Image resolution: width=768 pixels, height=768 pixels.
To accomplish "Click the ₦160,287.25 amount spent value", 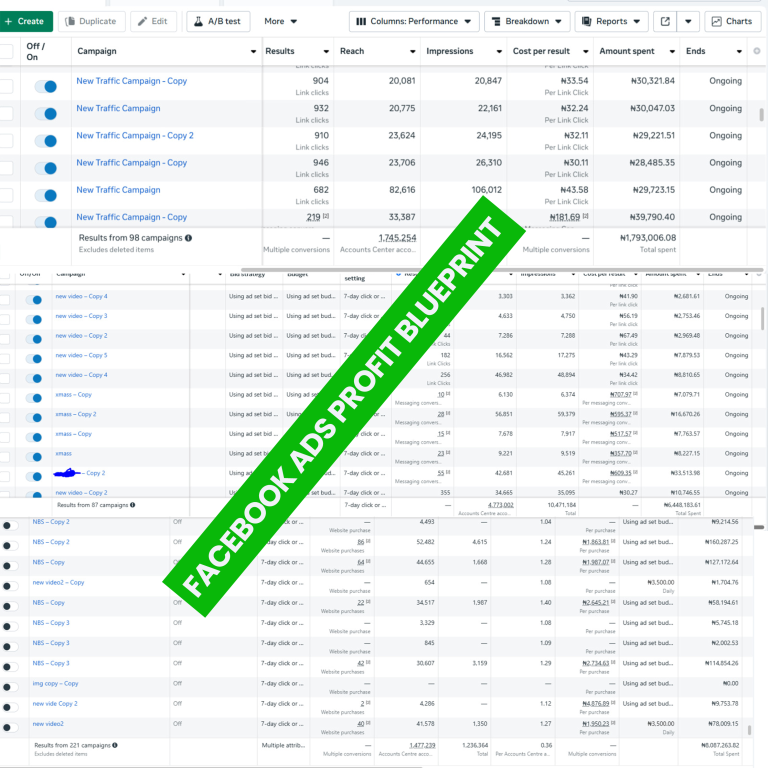I will [x=721, y=542].
